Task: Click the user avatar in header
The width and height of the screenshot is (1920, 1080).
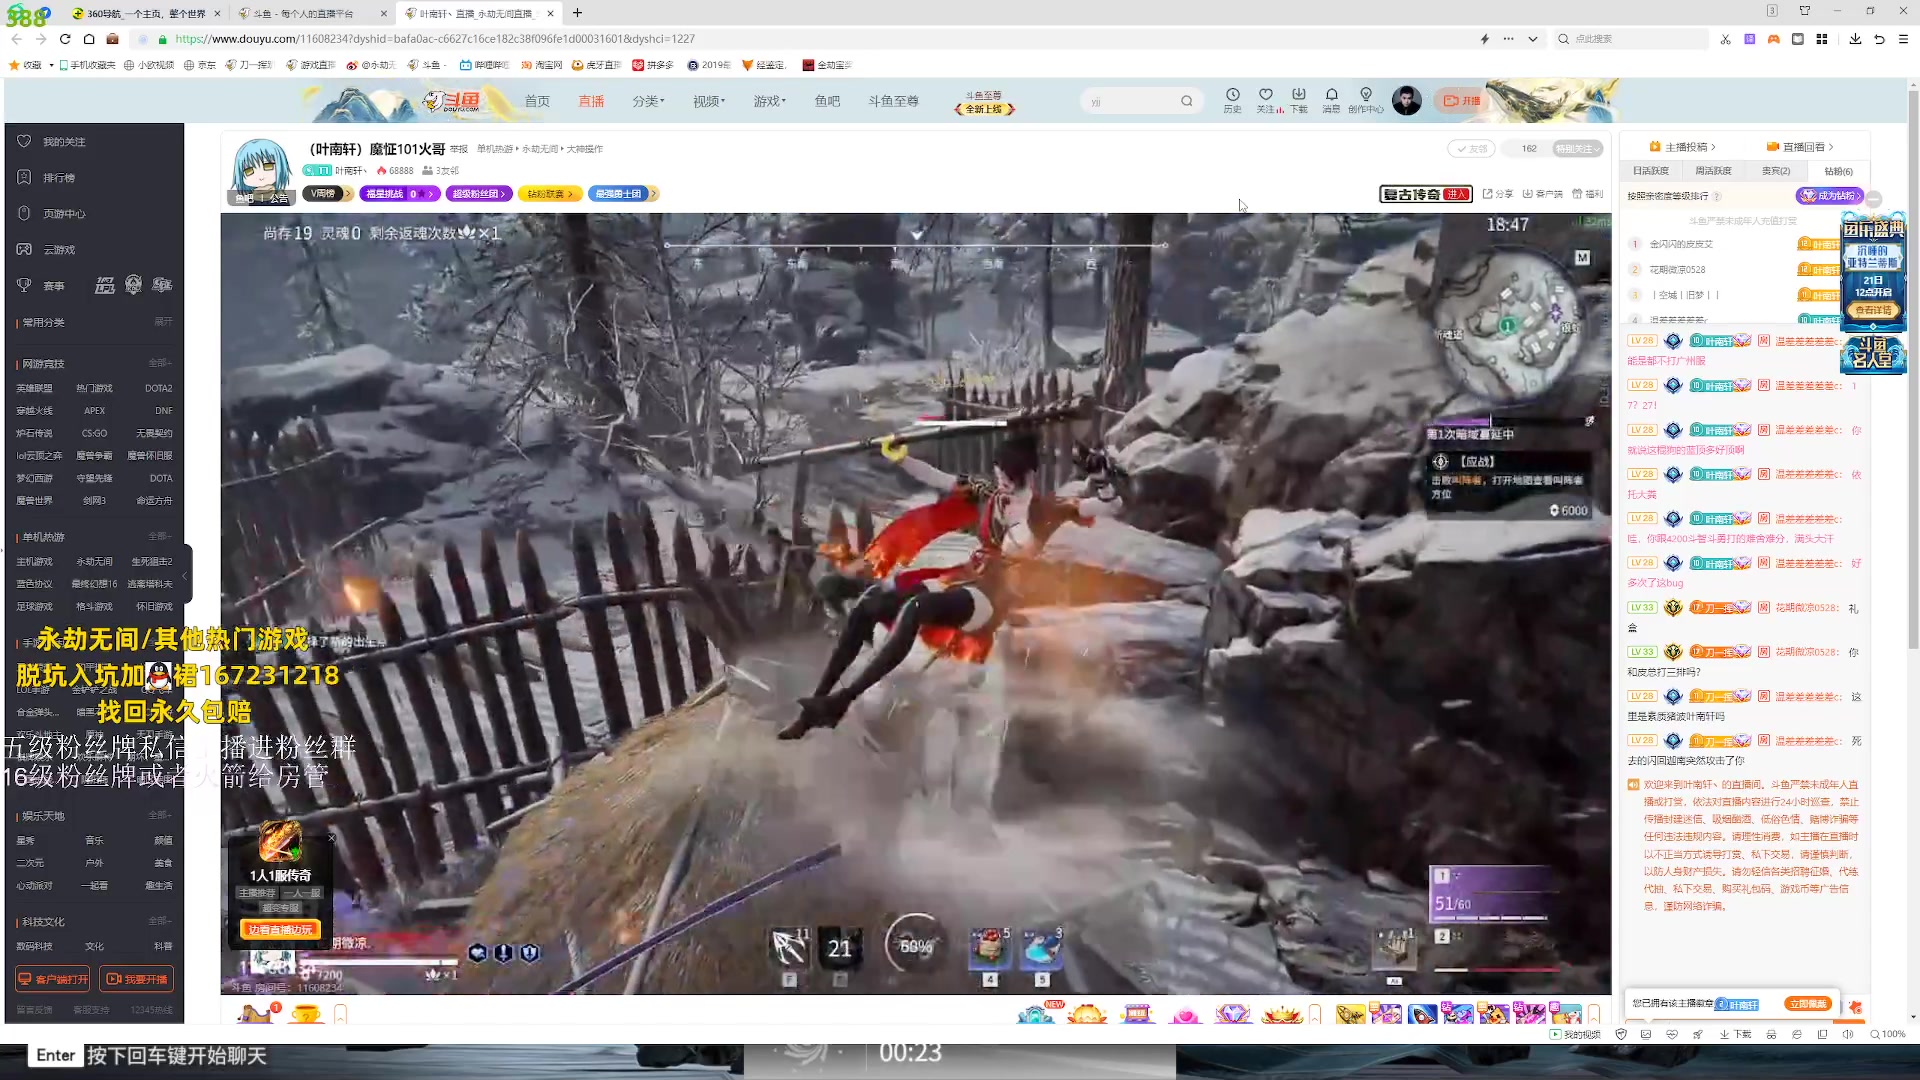Action: (x=1406, y=100)
